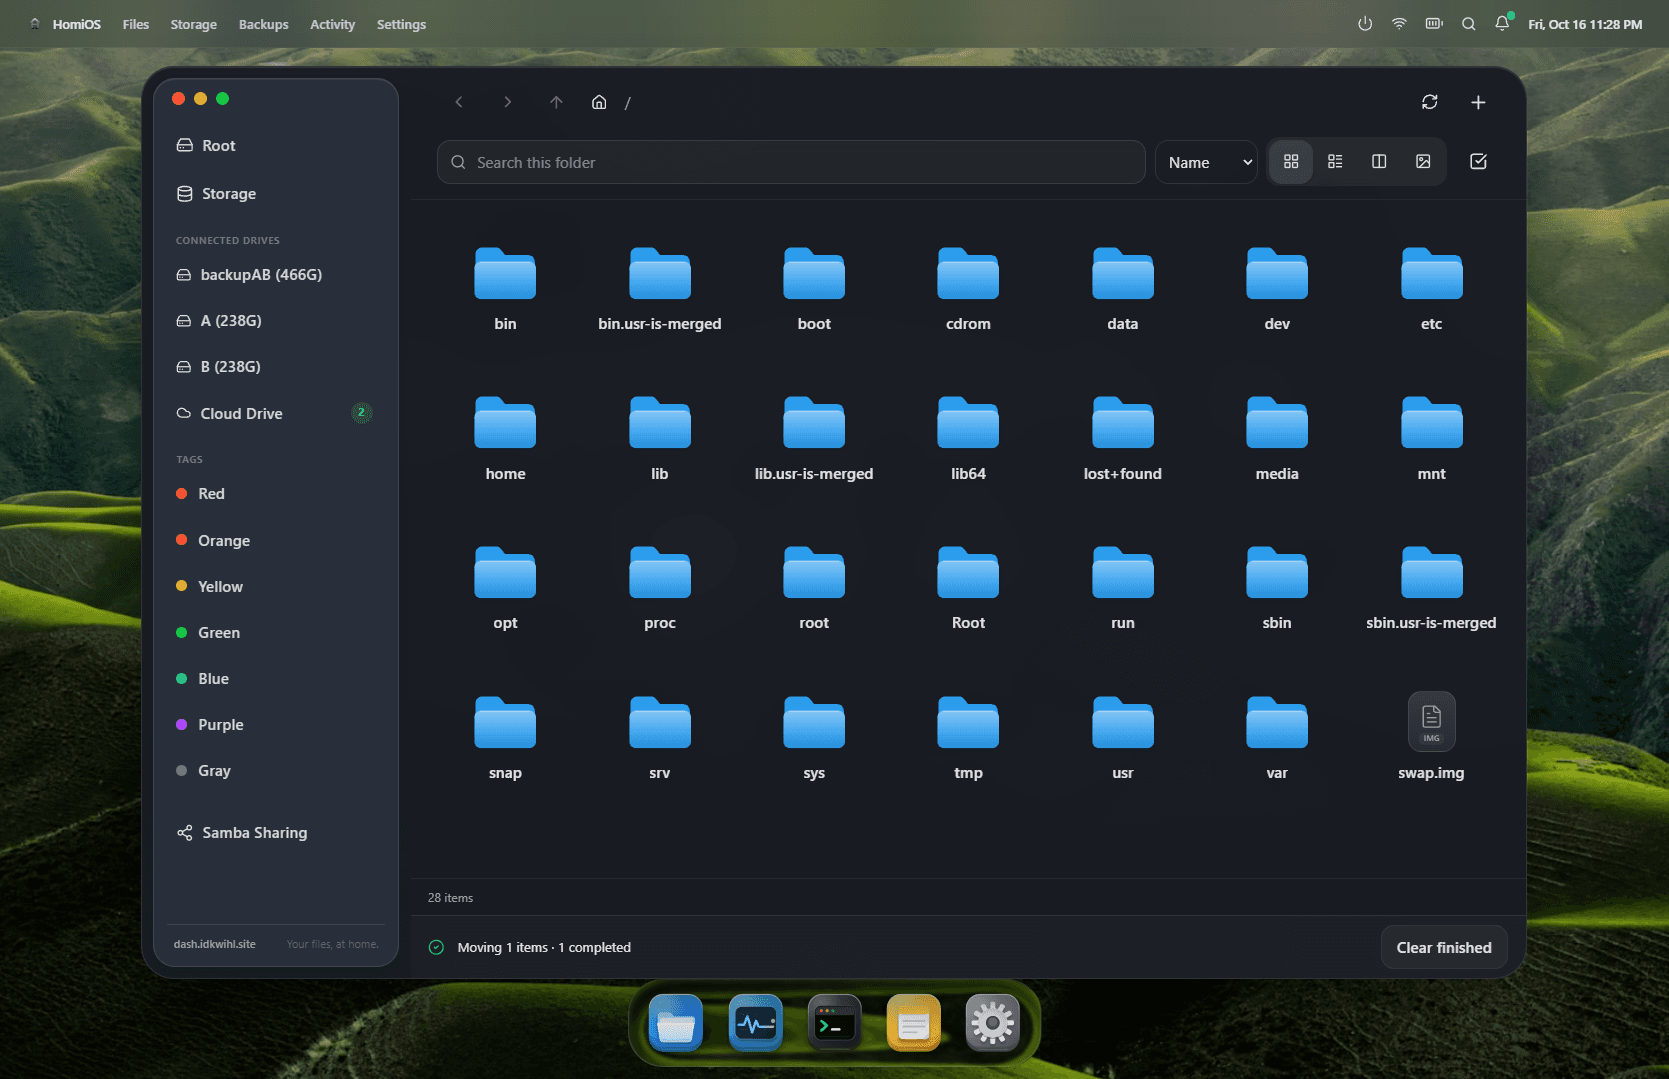The height and width of the screenshot is (1079, 1669).
Task: Open backupAB (466G) drive
Action: (x=276, y=275)
